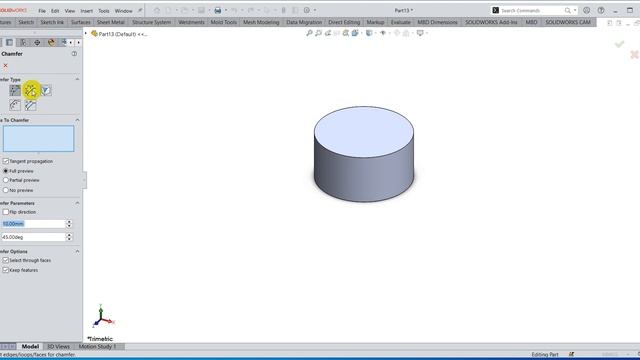Viewport: 640px width, 360px height.
Task: Toggle Tangent propagation checkbox
Action: point(6,161)
